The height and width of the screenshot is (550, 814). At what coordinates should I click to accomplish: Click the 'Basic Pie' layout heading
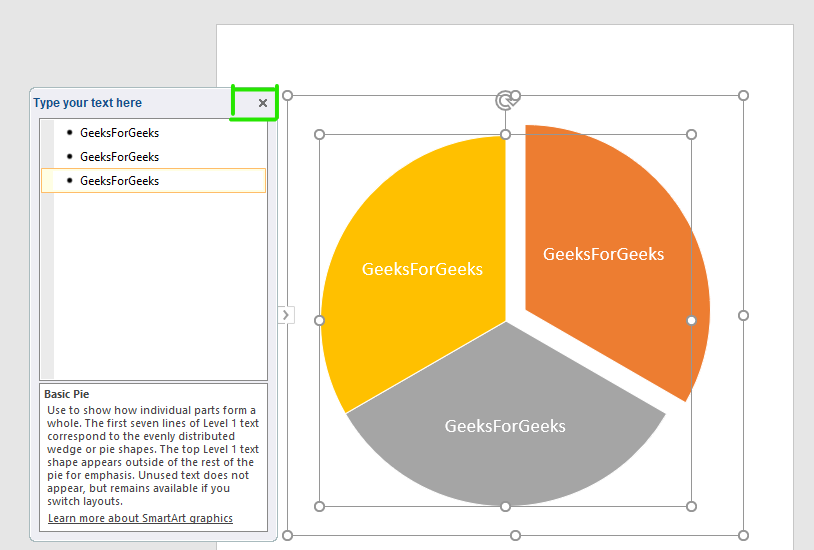pyautogui.click(x=67, y=394)
